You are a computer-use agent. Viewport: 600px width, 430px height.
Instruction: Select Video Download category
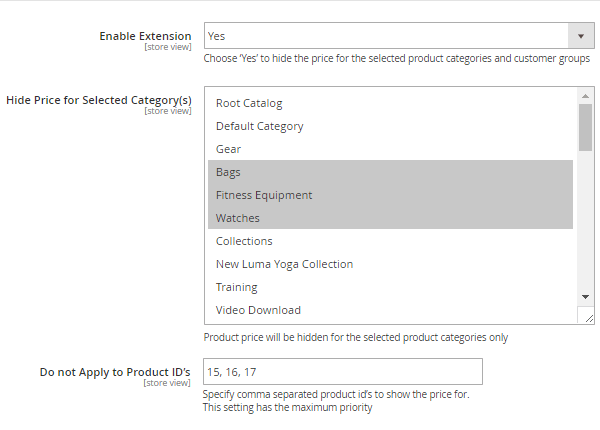[258, 310]
